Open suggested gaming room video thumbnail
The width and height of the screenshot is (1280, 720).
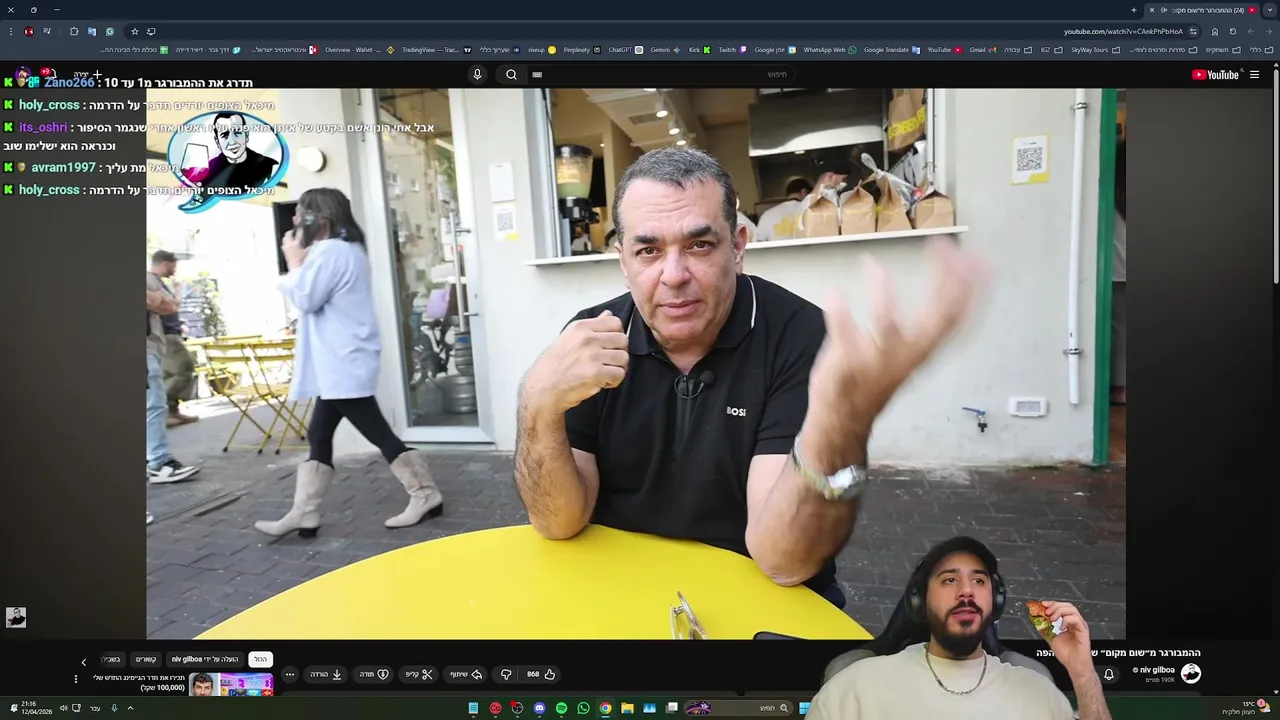tap(231, 685)
